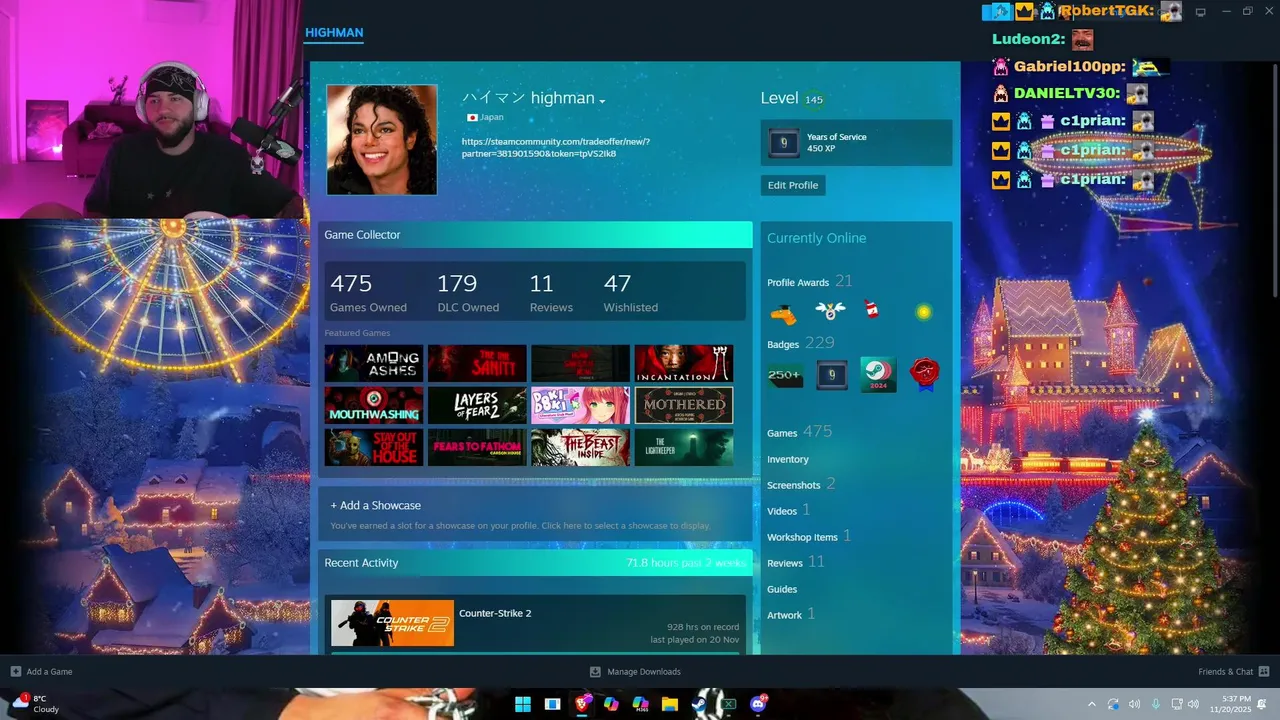This screenshot has height=720, width=1280.
Task: Open the Workshop Items link
Action: [x=809, y=536]
